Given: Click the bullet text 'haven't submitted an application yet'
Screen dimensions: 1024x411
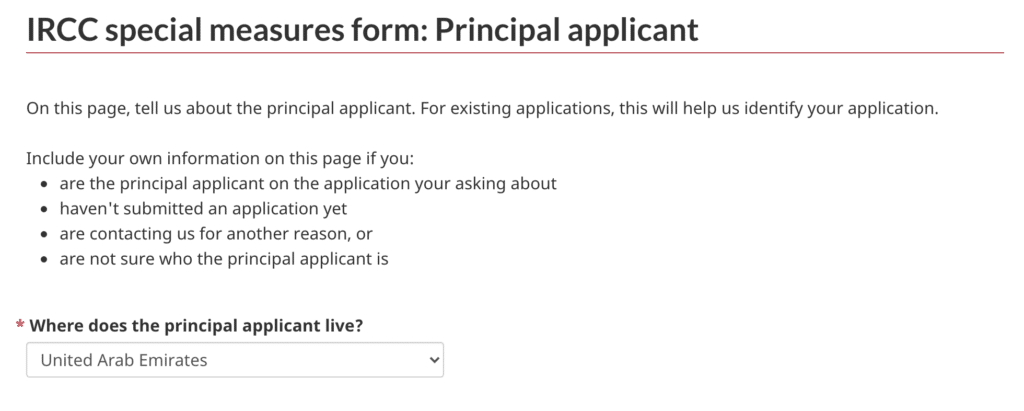Looking at the screenshot, I should tap(203, 209).
